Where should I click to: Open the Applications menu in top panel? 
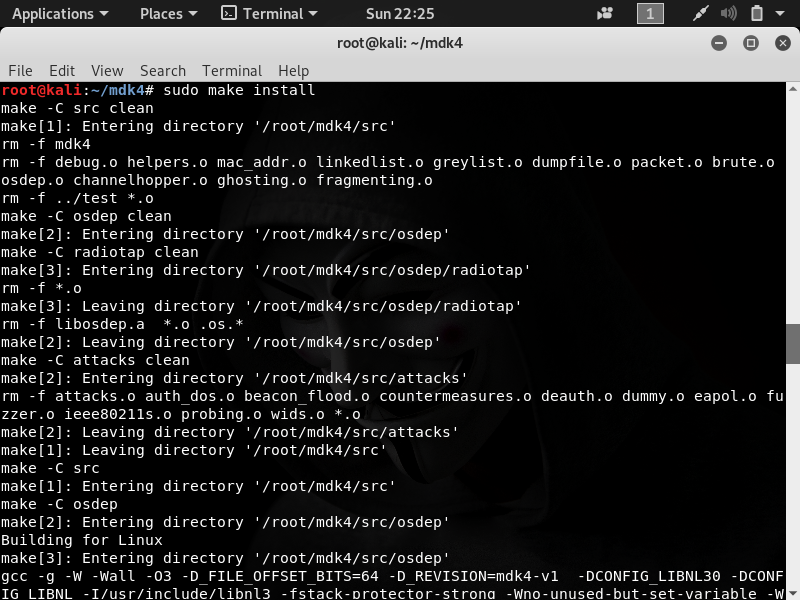click(x=60, y=14)
